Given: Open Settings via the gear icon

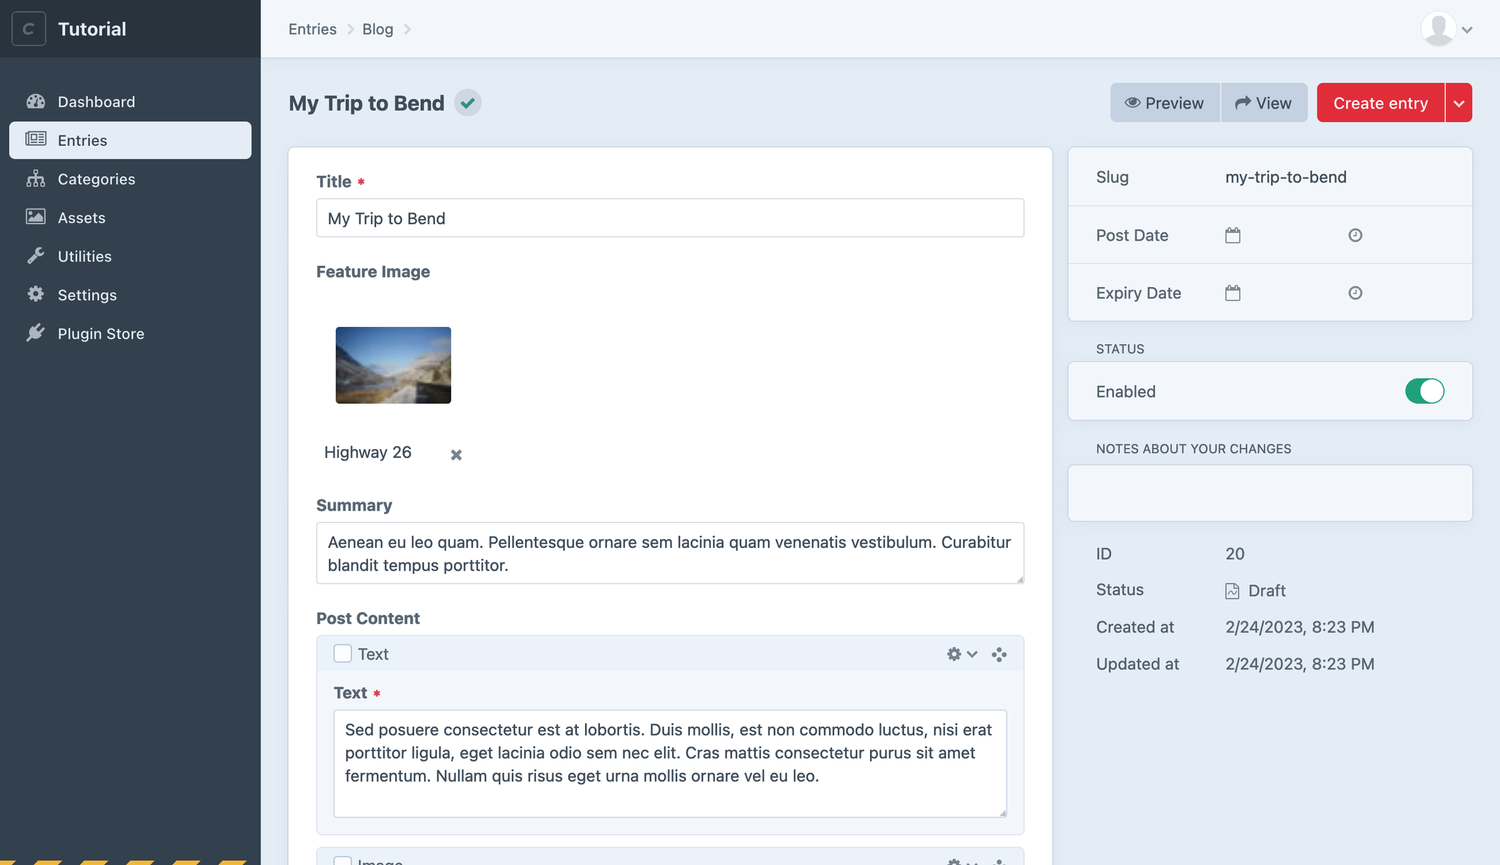Looking at the screenshot, I should pos(36,295).
